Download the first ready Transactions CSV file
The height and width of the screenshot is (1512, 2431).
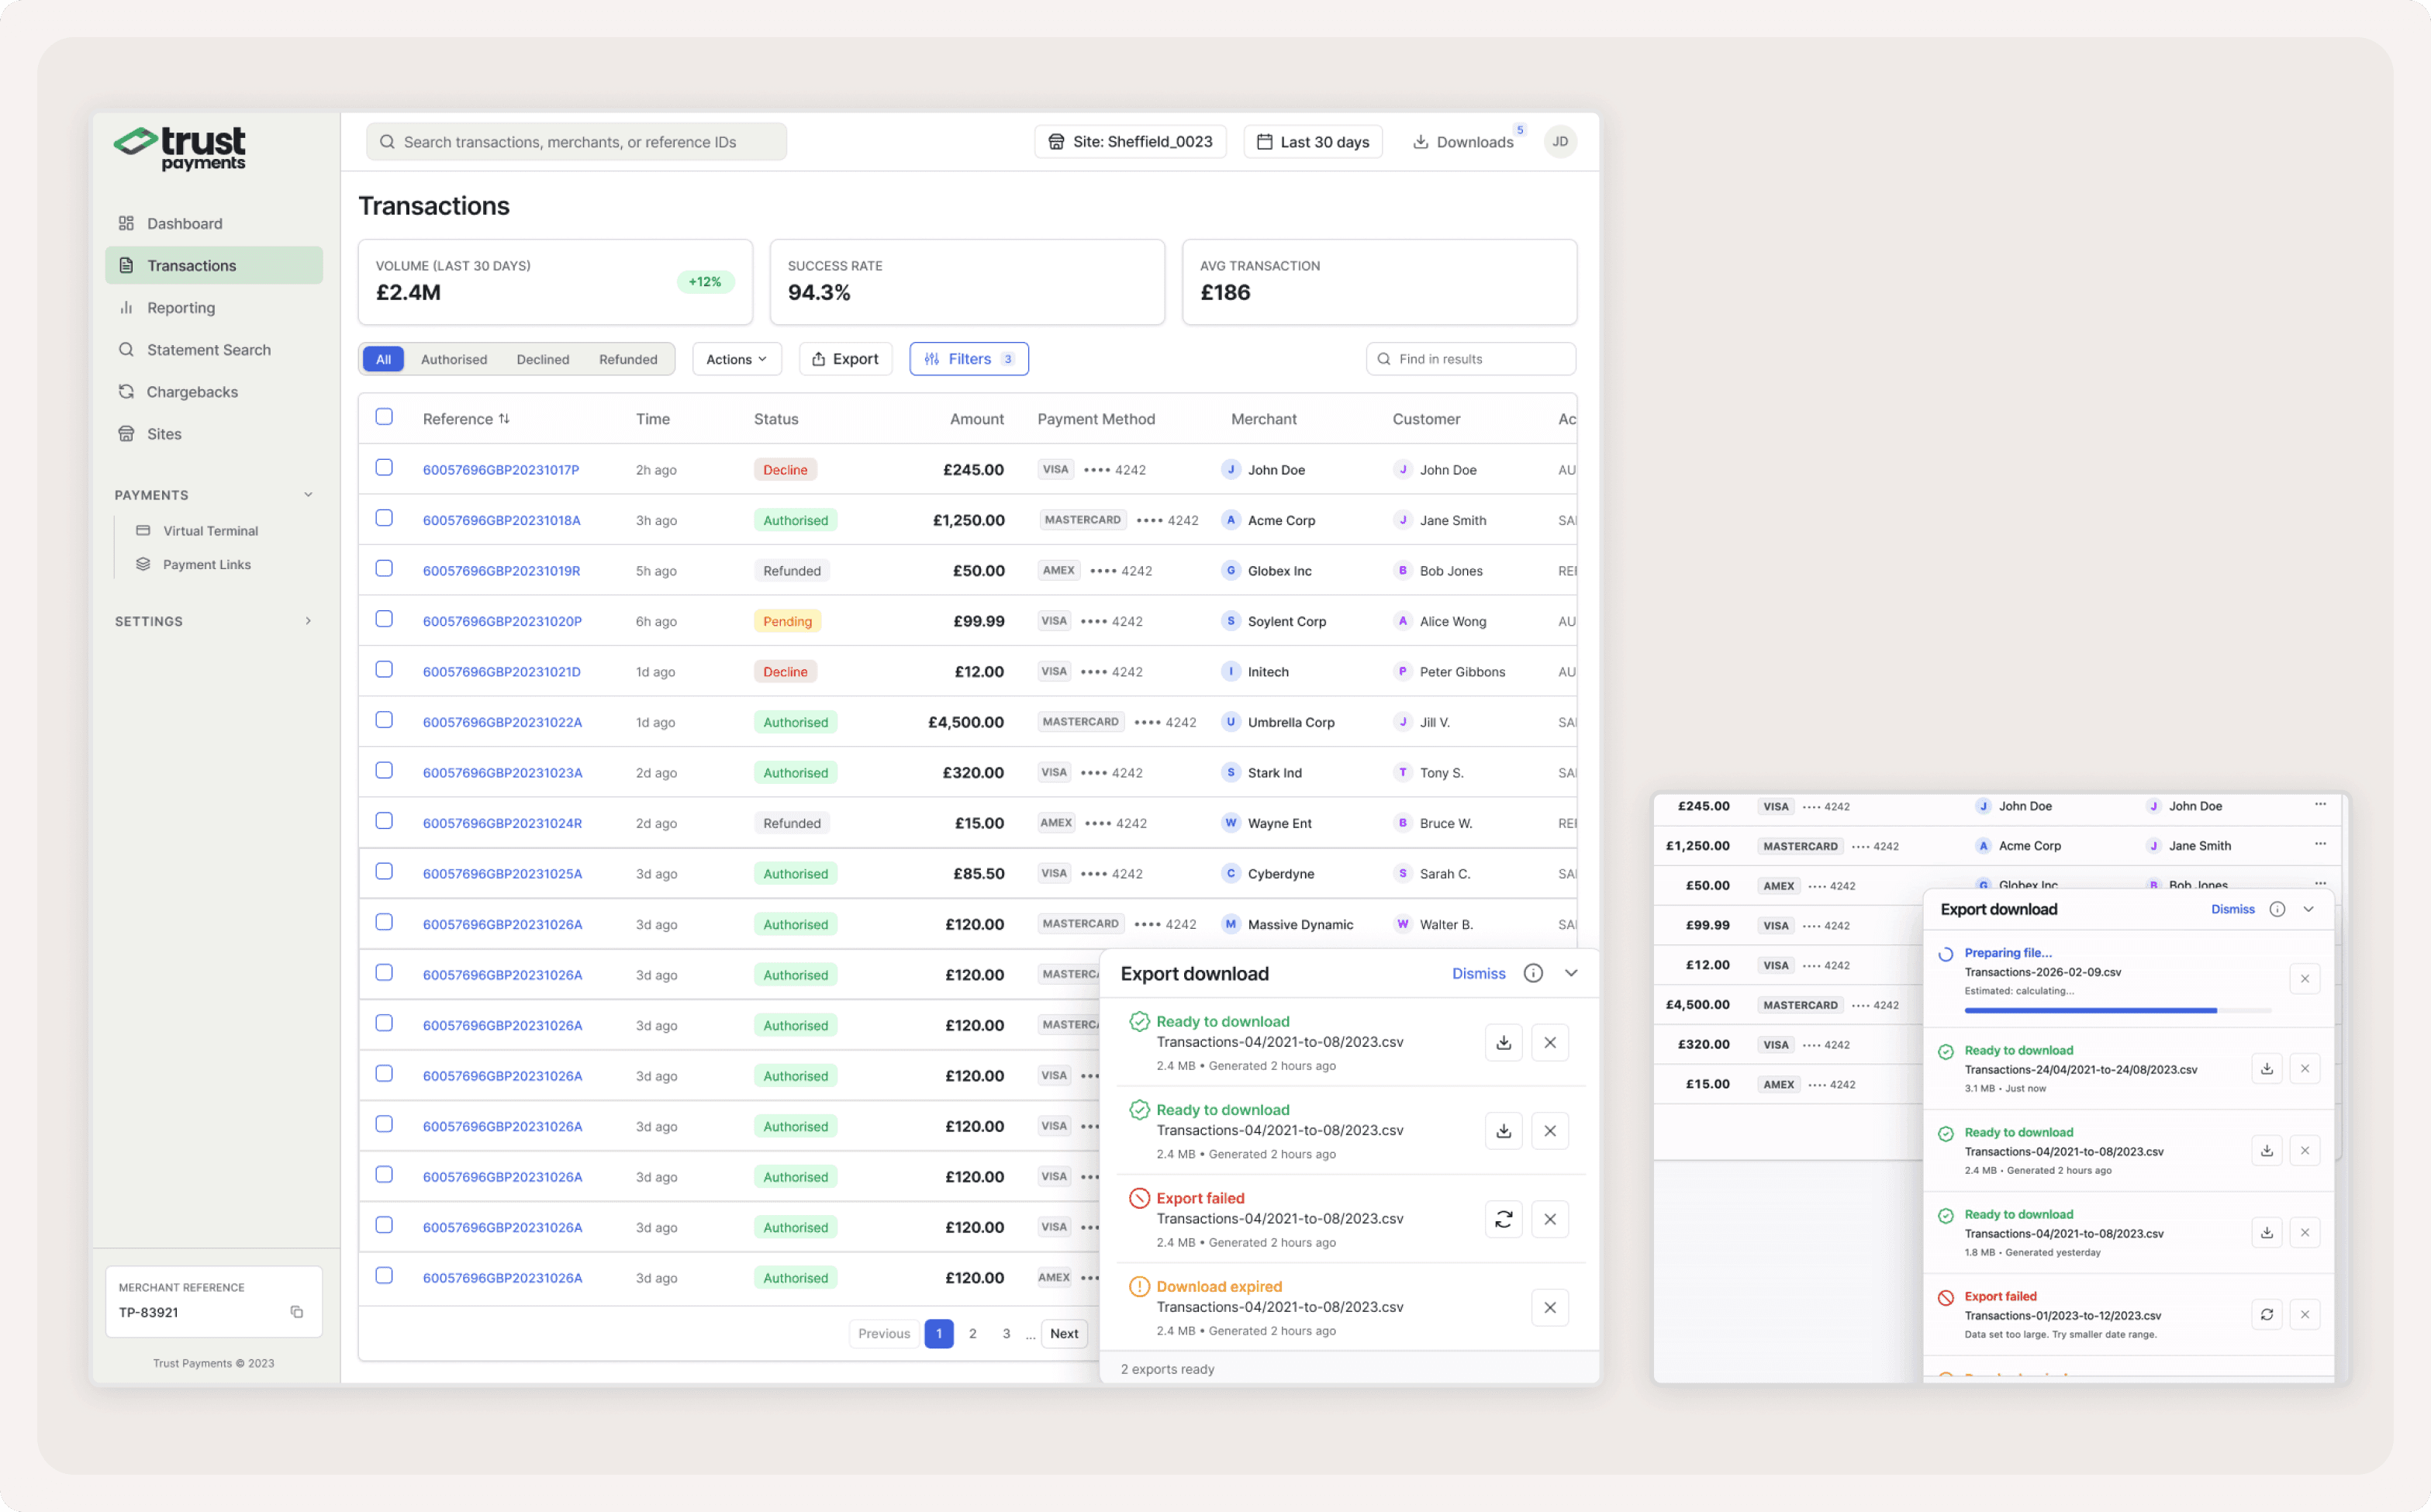[1503, 1043]
